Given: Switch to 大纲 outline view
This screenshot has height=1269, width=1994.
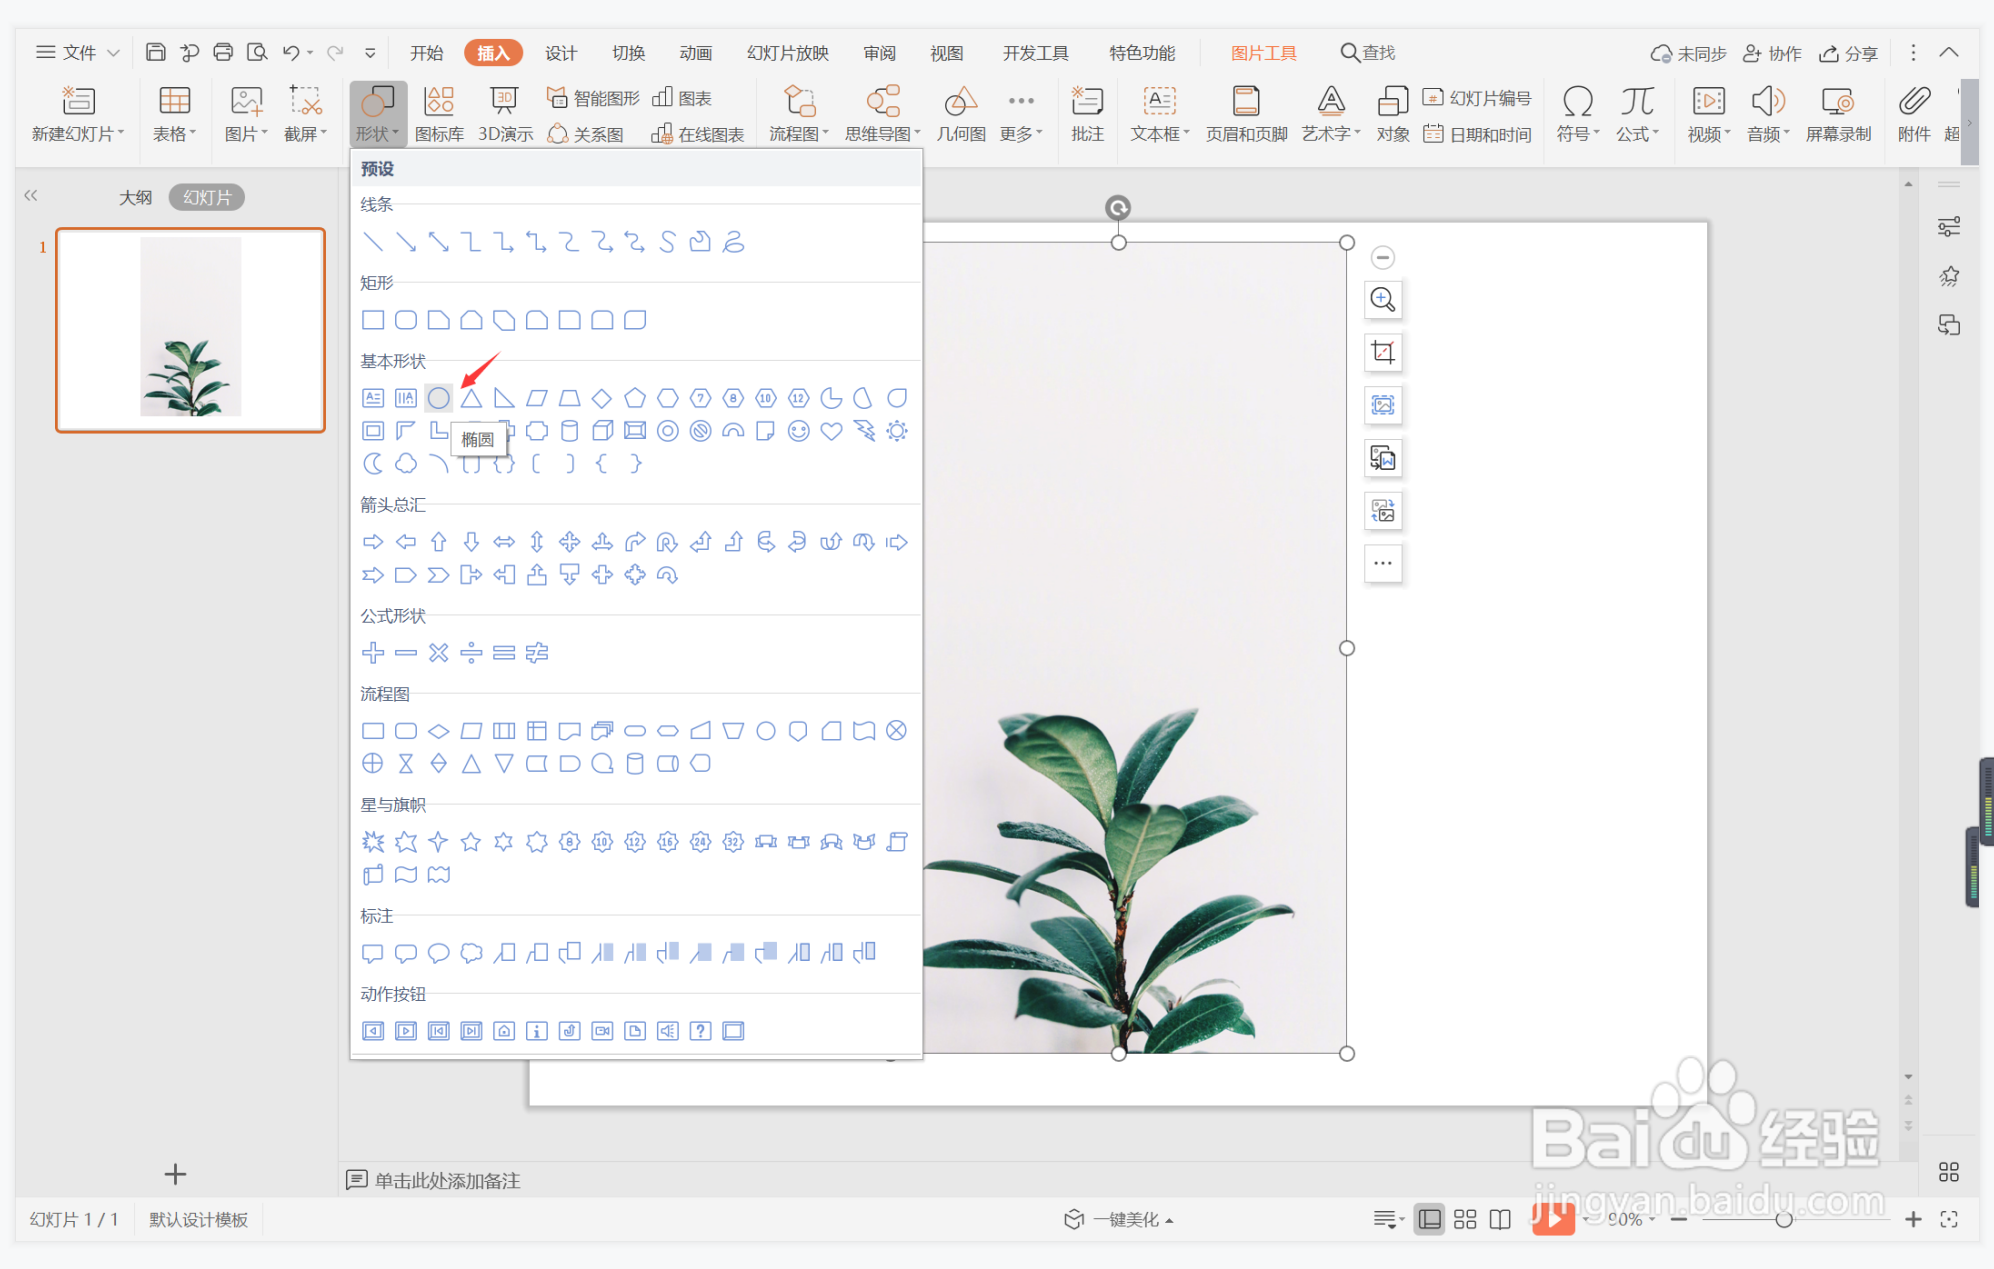Looking at the screenshot, I should 135,197.
